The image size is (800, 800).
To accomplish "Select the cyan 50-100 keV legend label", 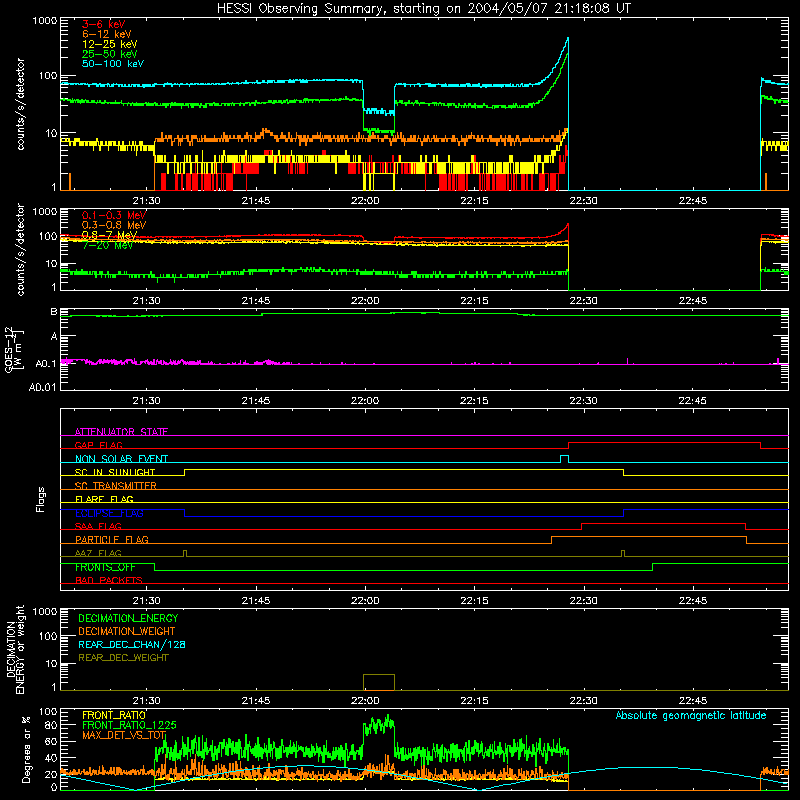I will click(x=112, y=64).
